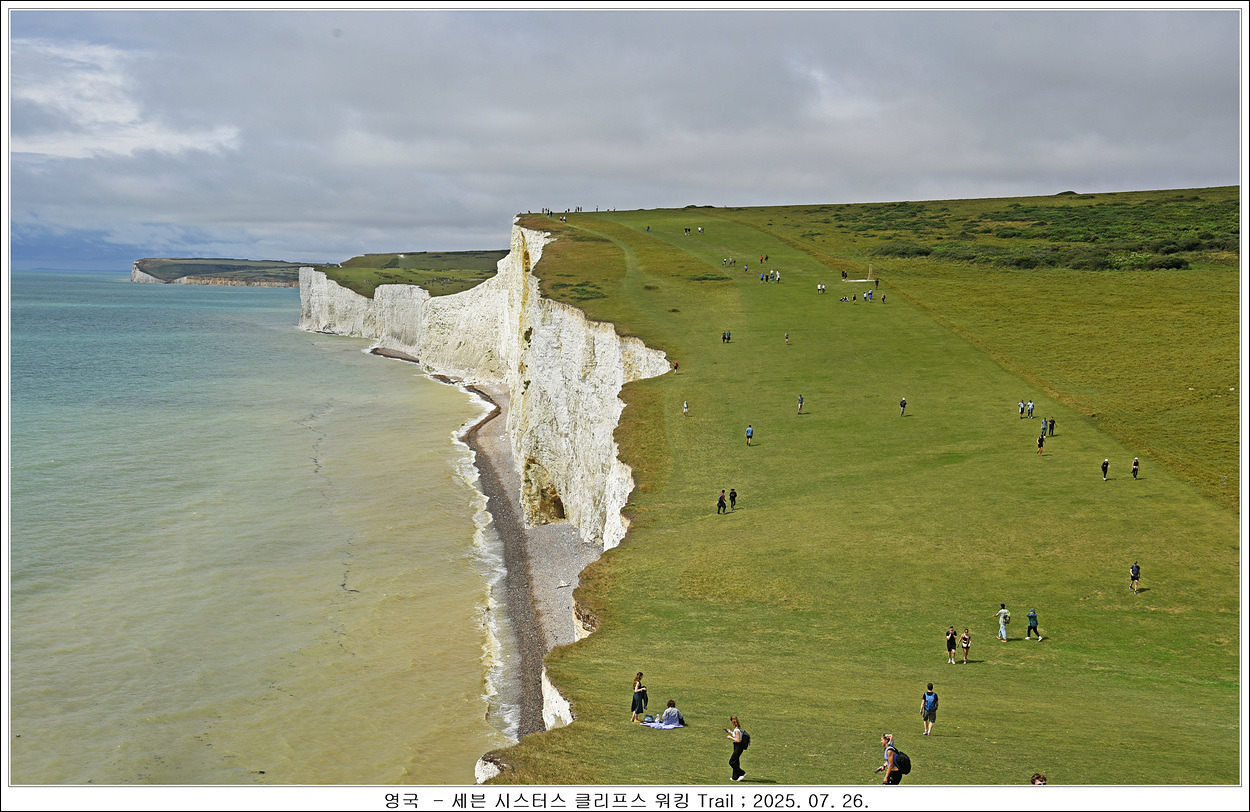Select the person sitting on the blue blanket

pos(671,714)
